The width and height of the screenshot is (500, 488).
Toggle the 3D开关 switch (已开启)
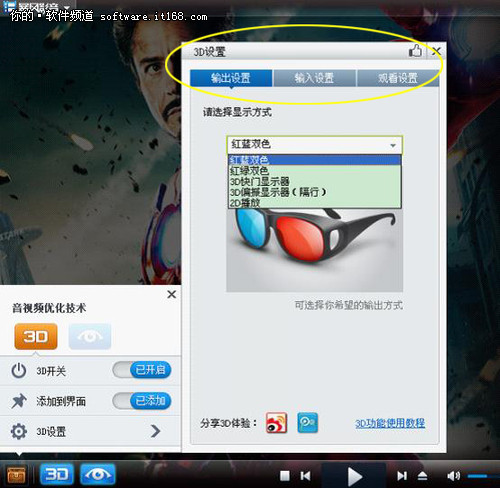142,370
